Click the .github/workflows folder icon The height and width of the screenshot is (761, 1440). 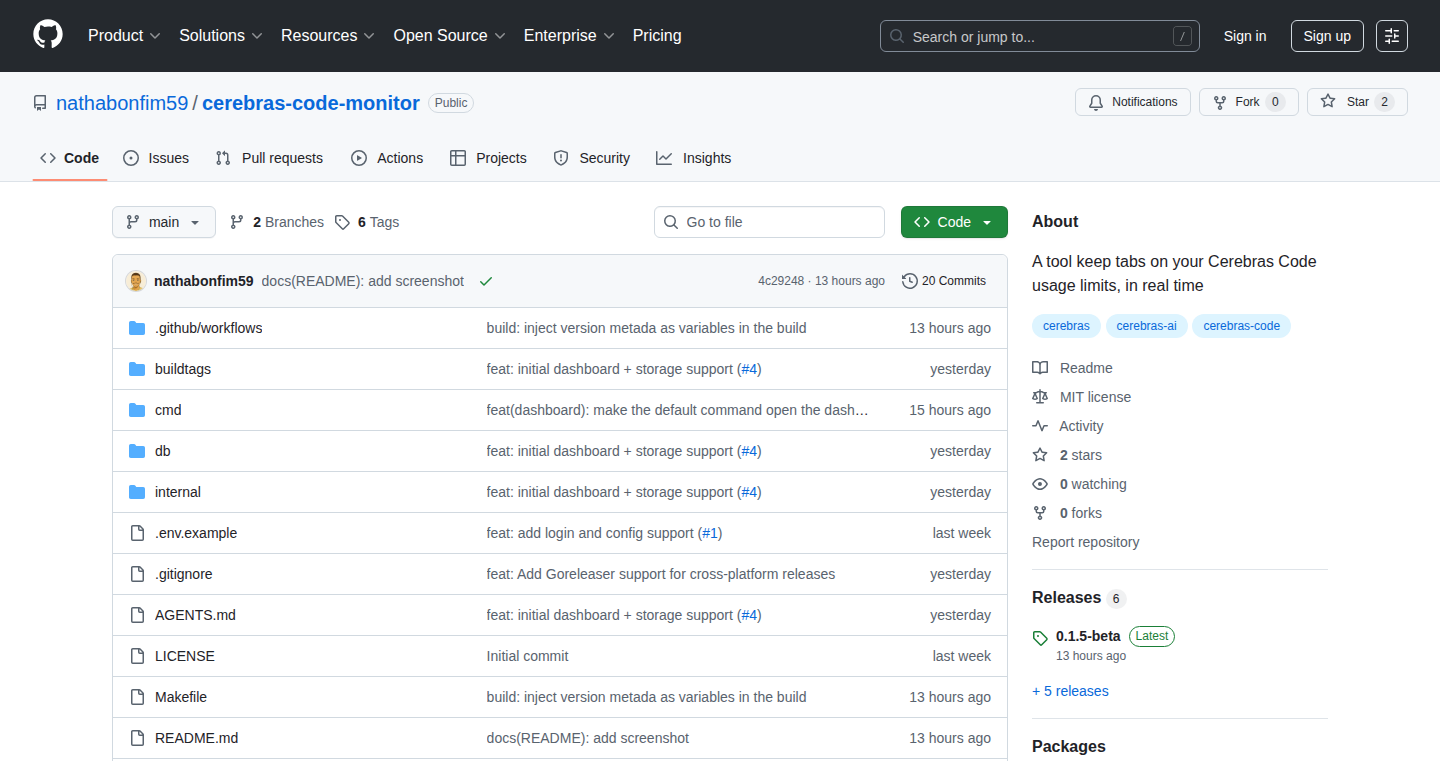pos(137,328)
